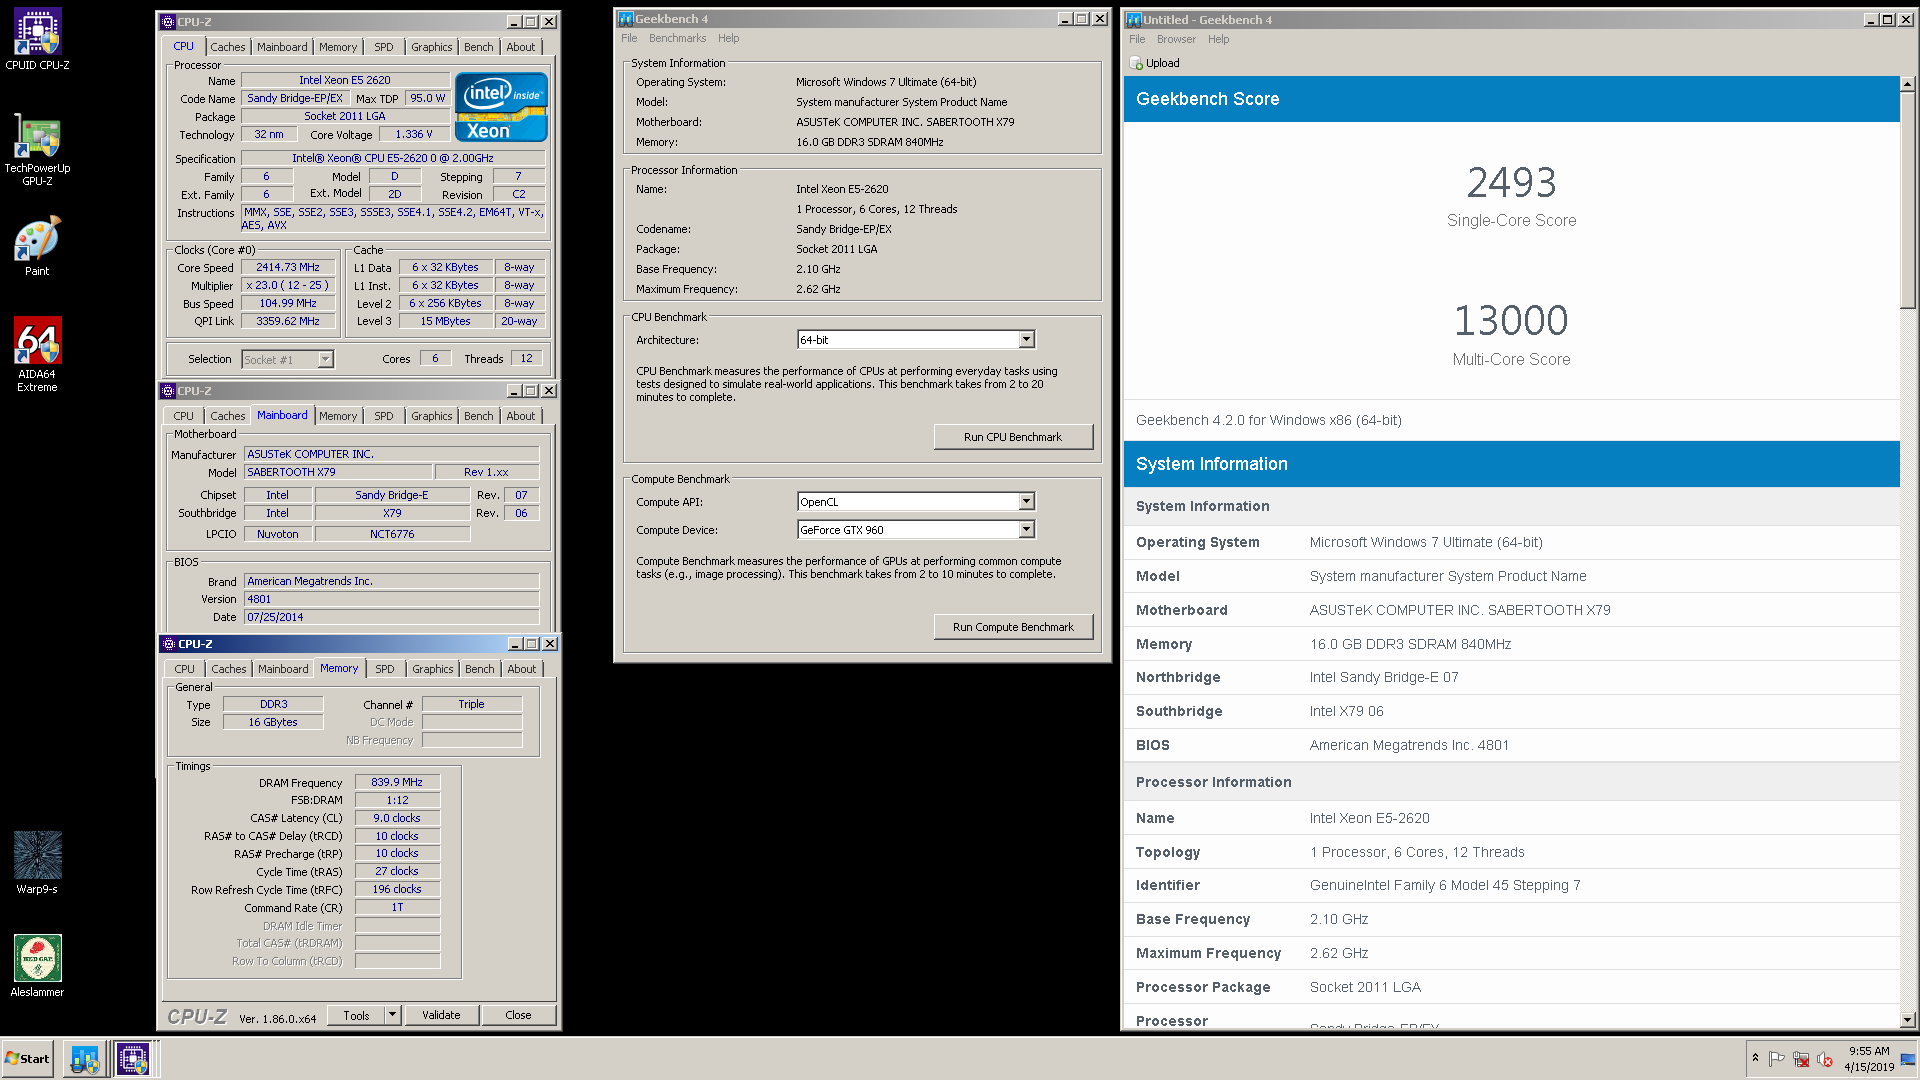Click the system tray clock 9:55 AM
The height and width of the screenshot is (1080, 1920).
(1869, 1051)
